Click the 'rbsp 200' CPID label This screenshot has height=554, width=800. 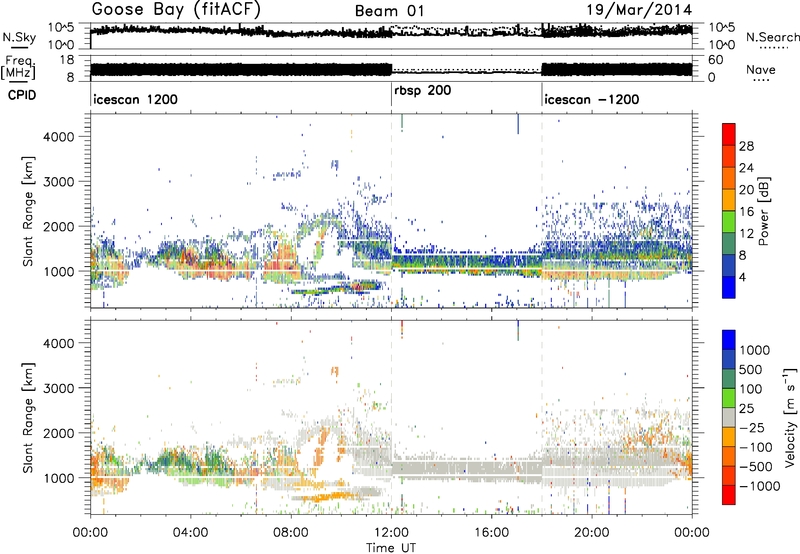pyautogui.click(x=422, y=91)
